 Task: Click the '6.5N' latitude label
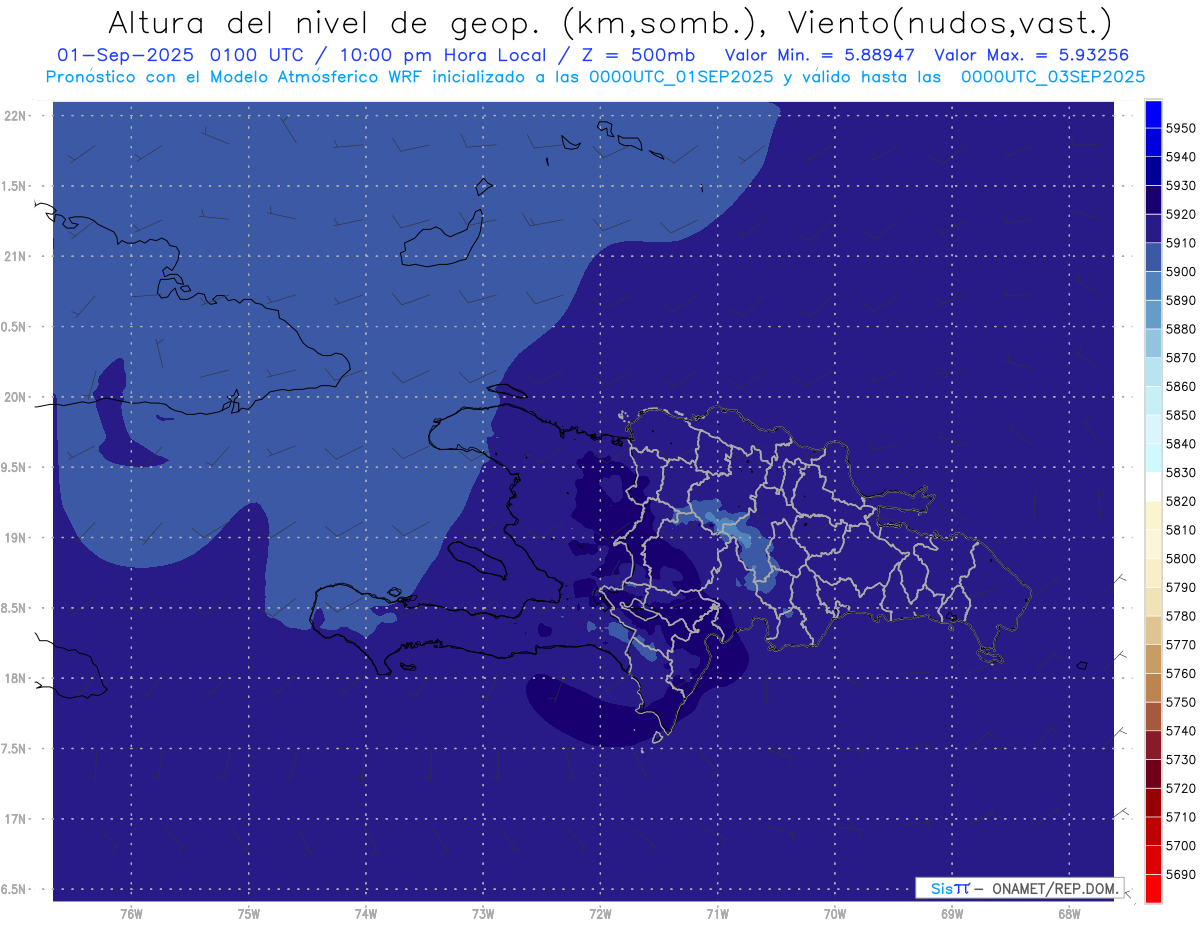click(x=14, y=890)
